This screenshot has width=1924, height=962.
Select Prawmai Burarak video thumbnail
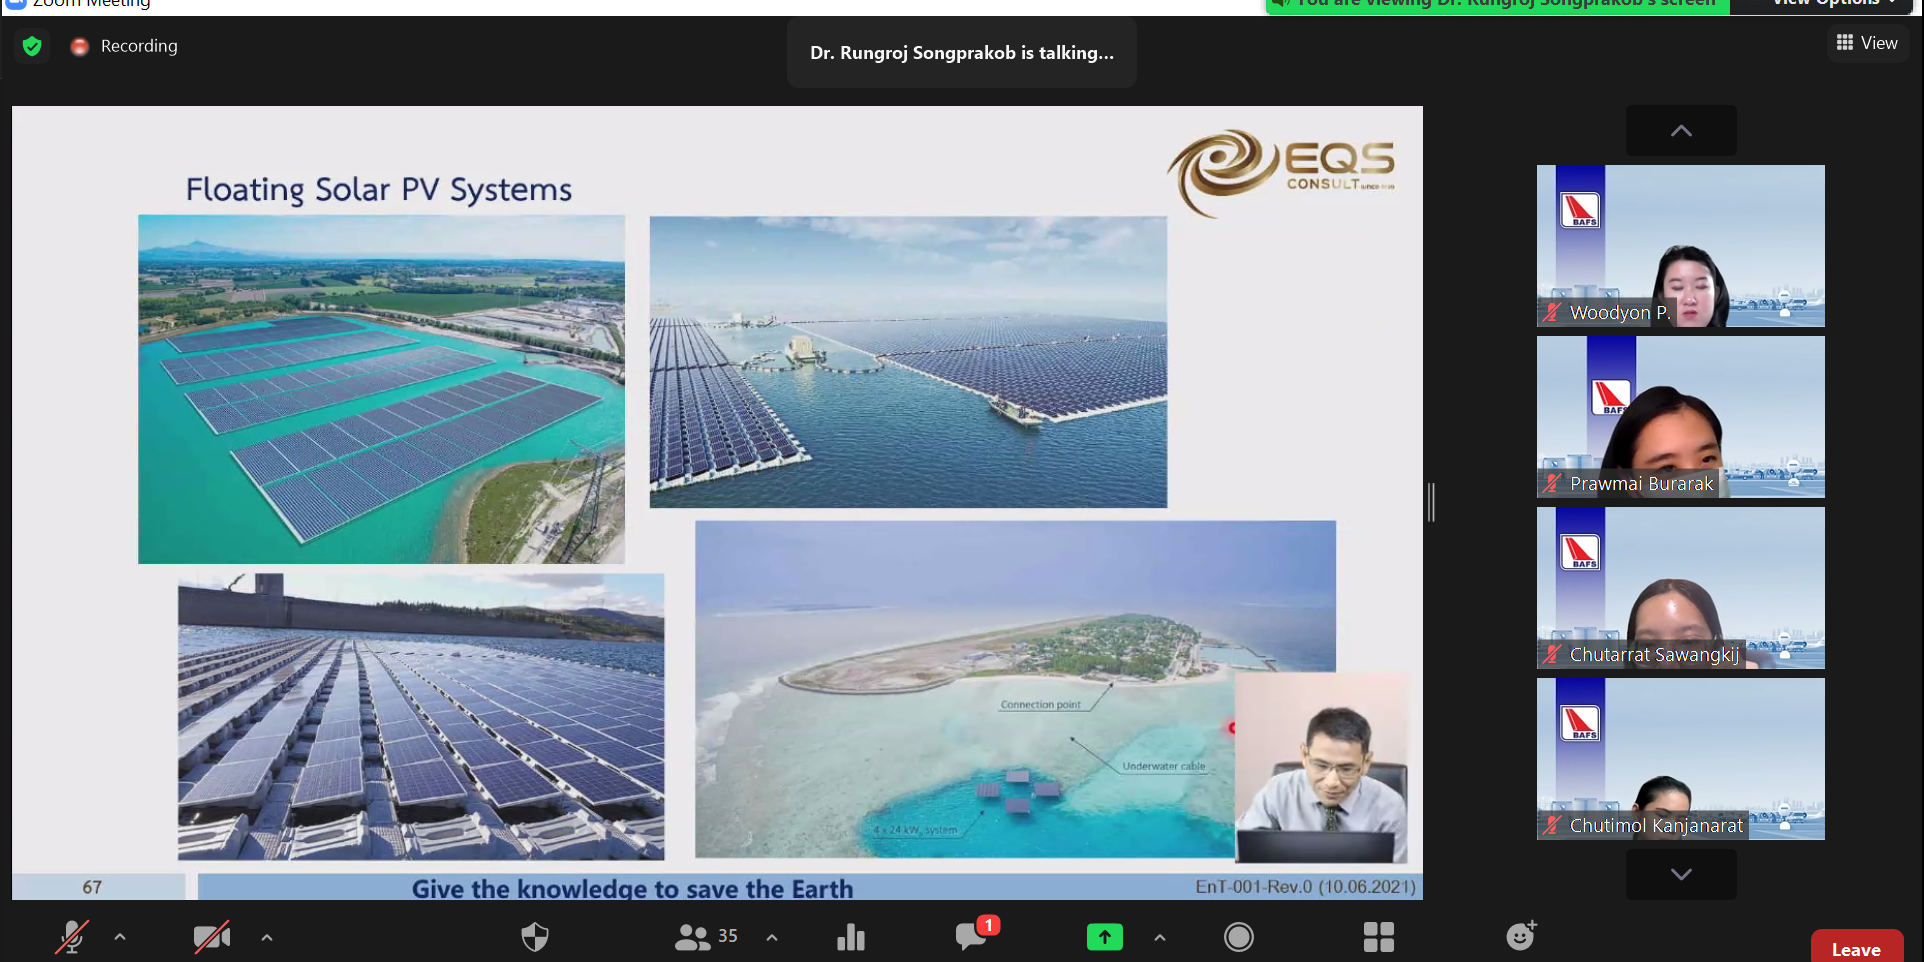[x=1680, y=417]
